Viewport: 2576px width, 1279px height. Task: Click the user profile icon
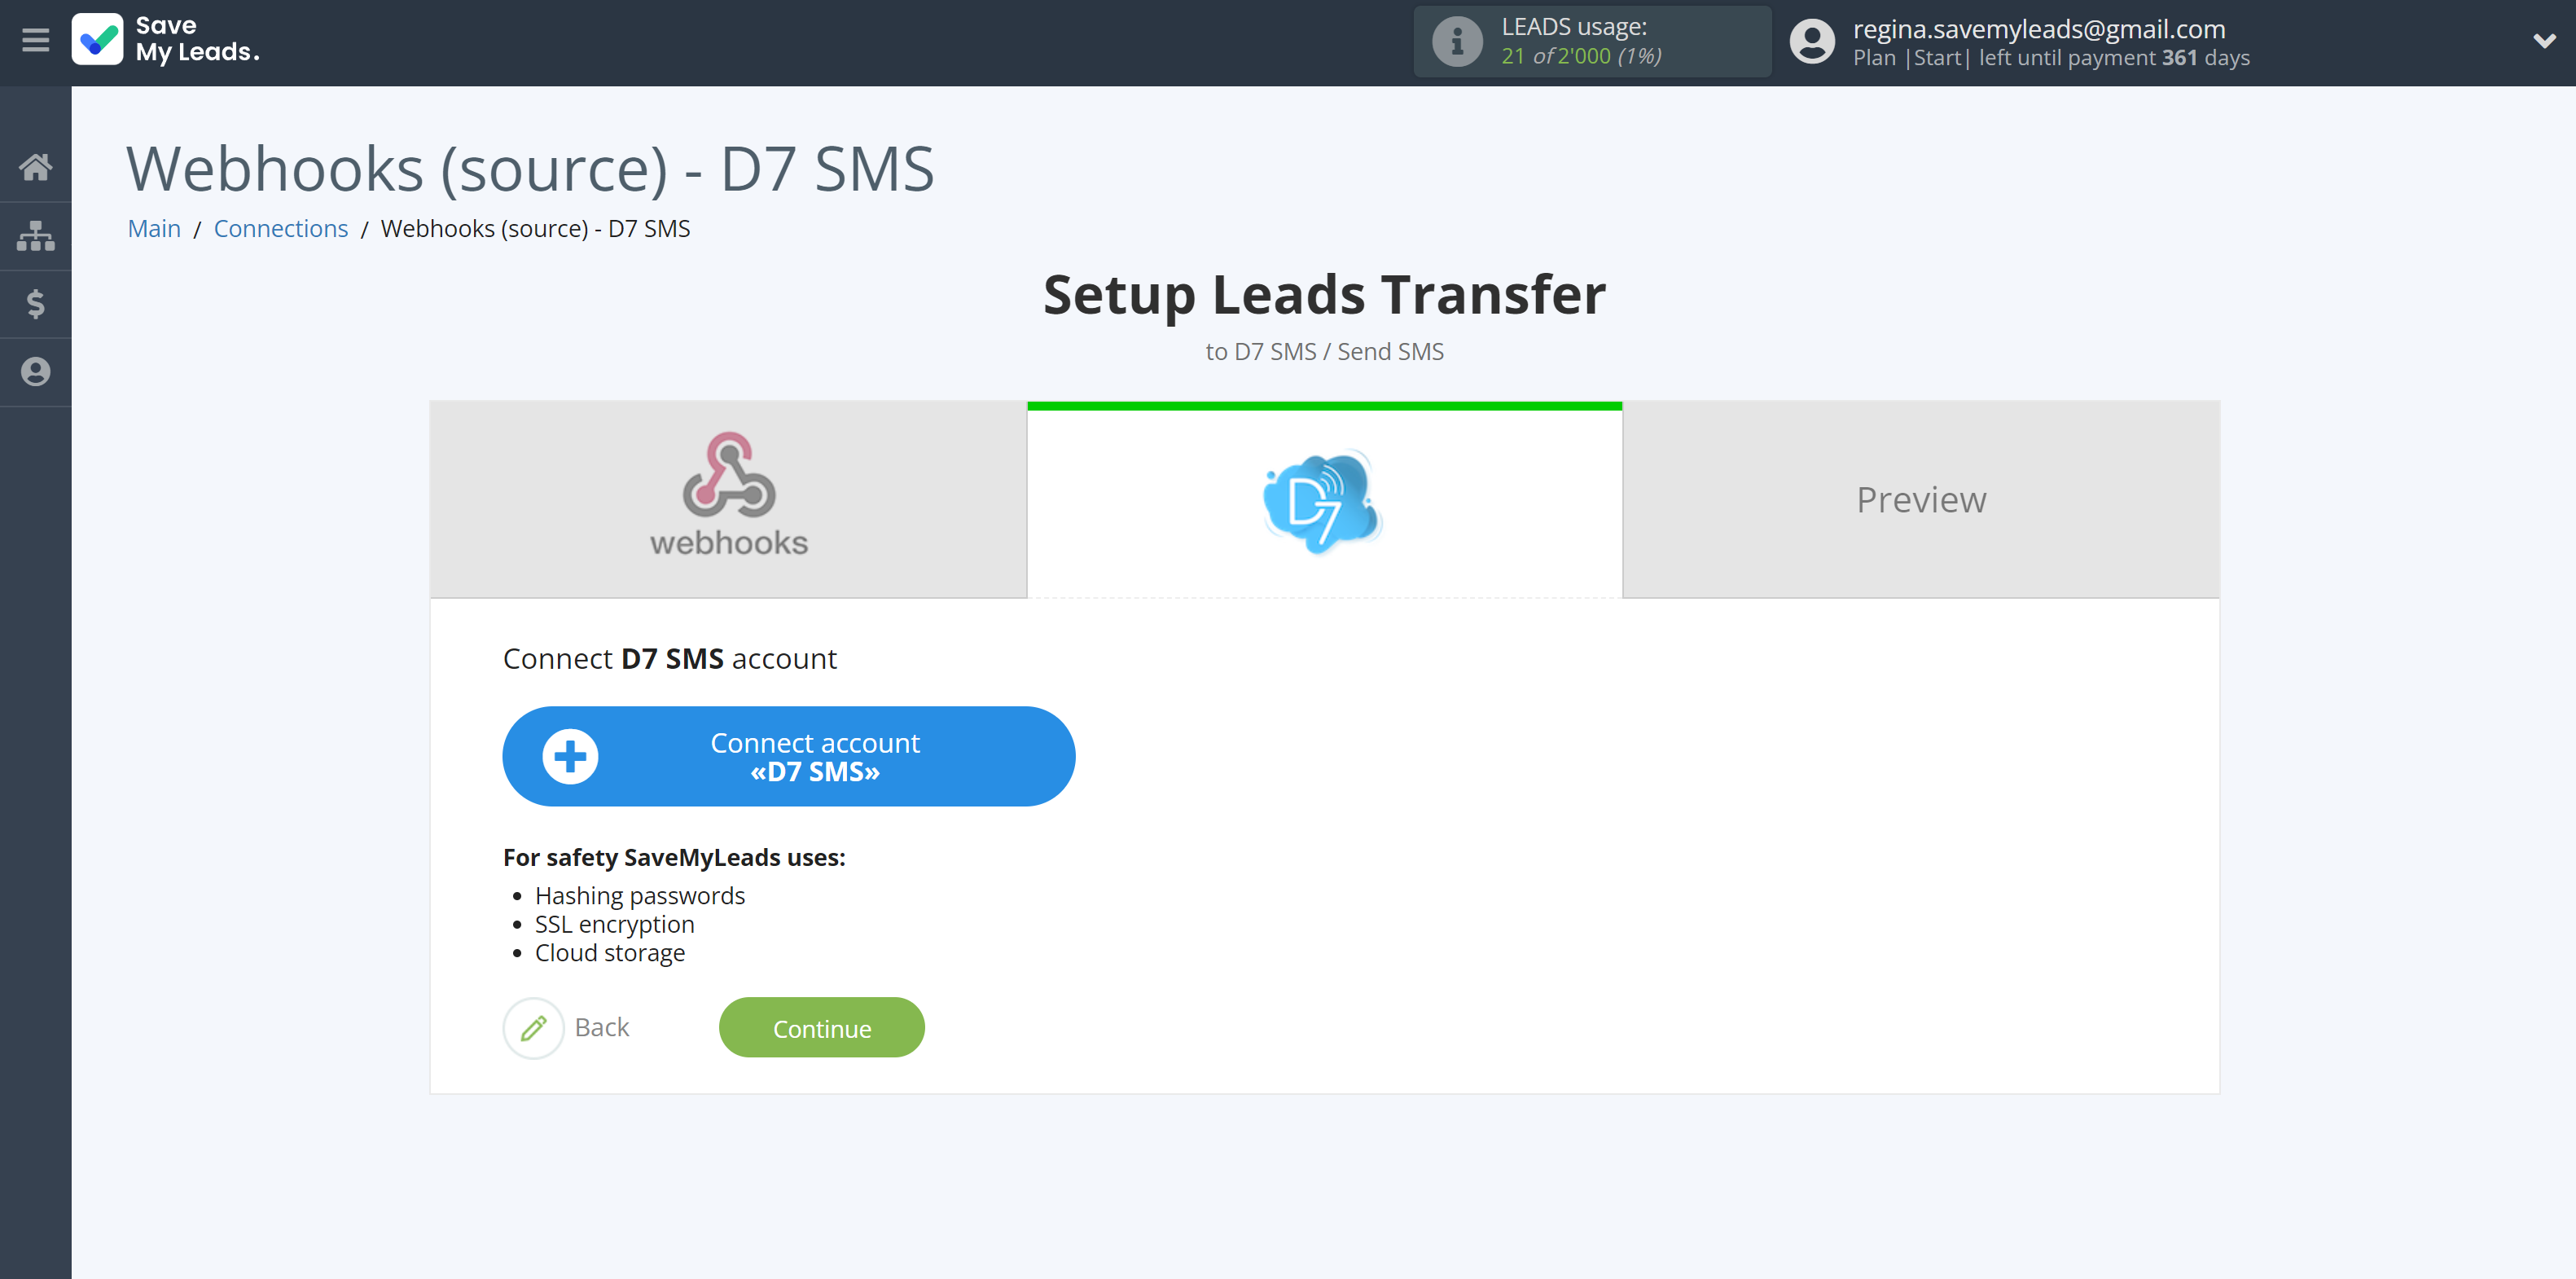point(1810,41)
